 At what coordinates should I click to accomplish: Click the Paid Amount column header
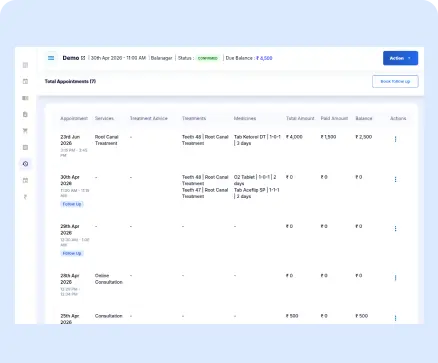(x=334, y=118)
